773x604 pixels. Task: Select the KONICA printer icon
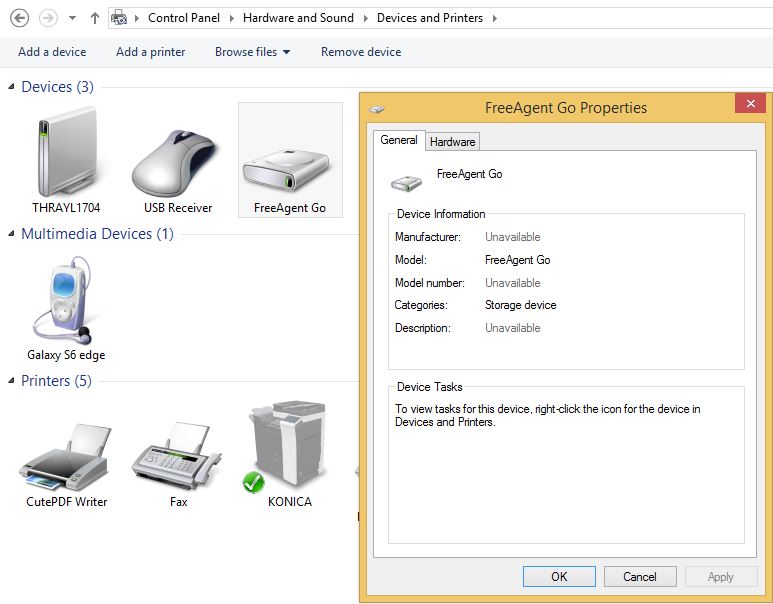tap(286, 446)
